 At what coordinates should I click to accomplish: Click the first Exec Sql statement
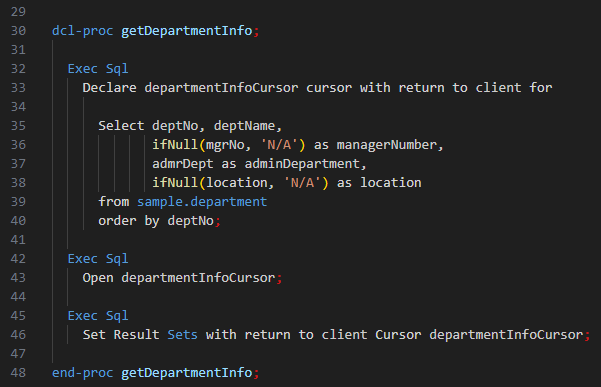tap(98, 69)
